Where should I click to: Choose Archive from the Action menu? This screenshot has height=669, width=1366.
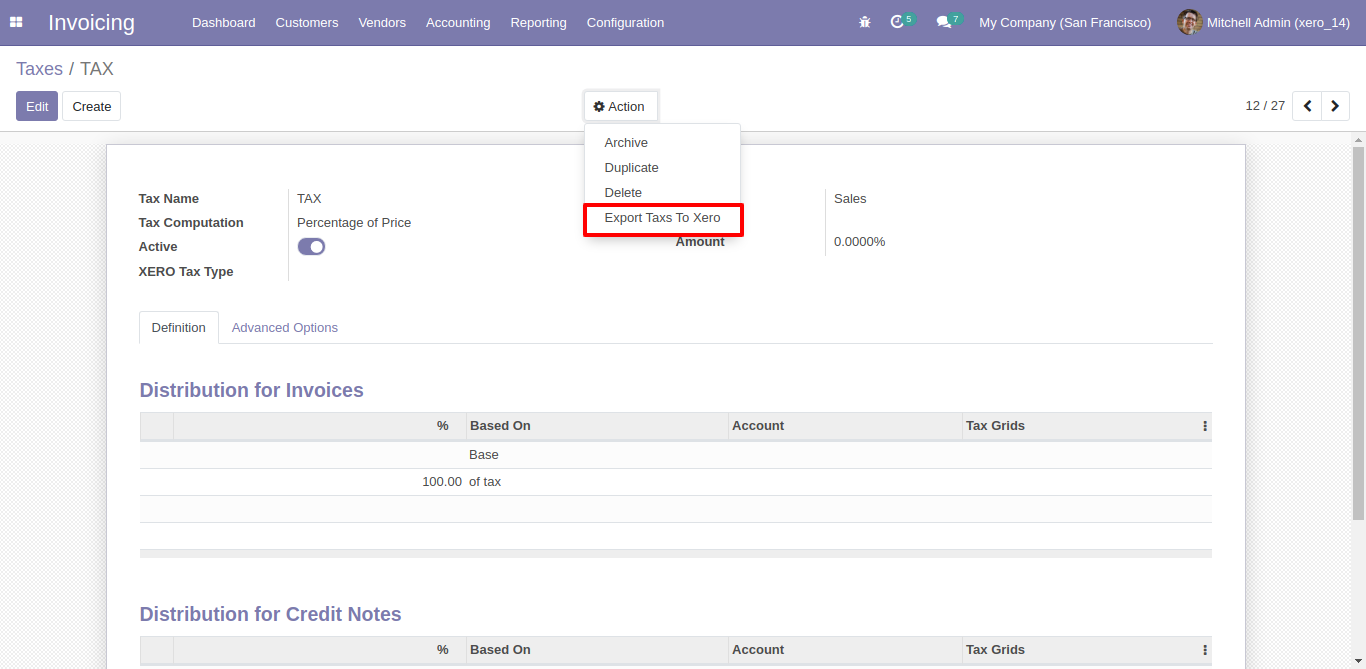[x=662, y=143]
